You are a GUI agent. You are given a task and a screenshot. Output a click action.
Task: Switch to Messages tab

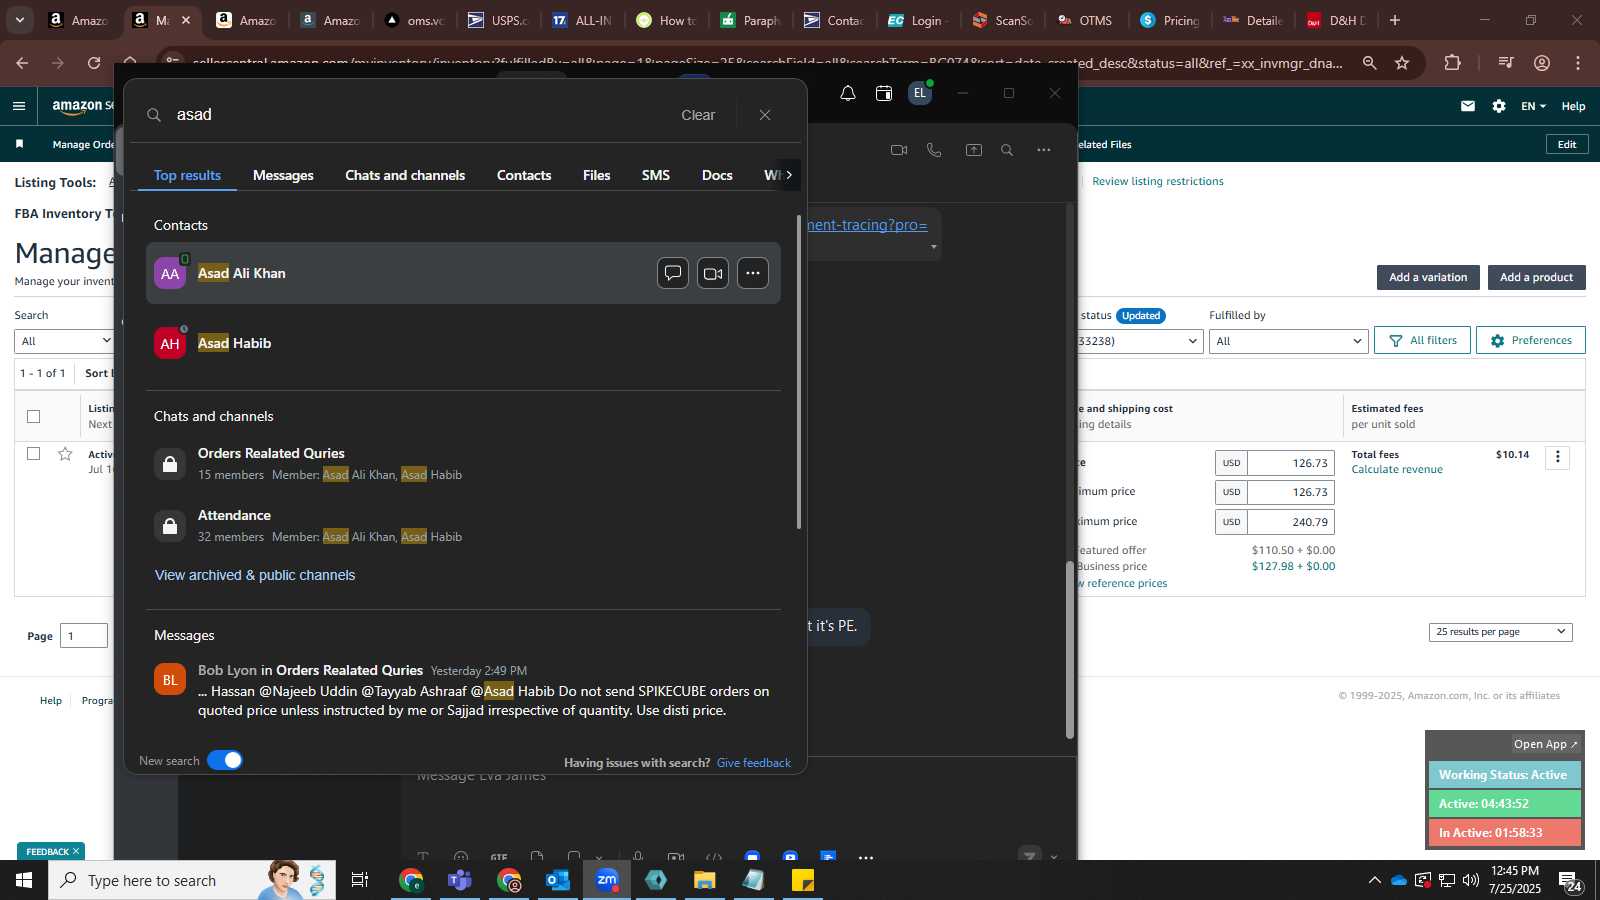pyautogui.click(x=283, y=175)
